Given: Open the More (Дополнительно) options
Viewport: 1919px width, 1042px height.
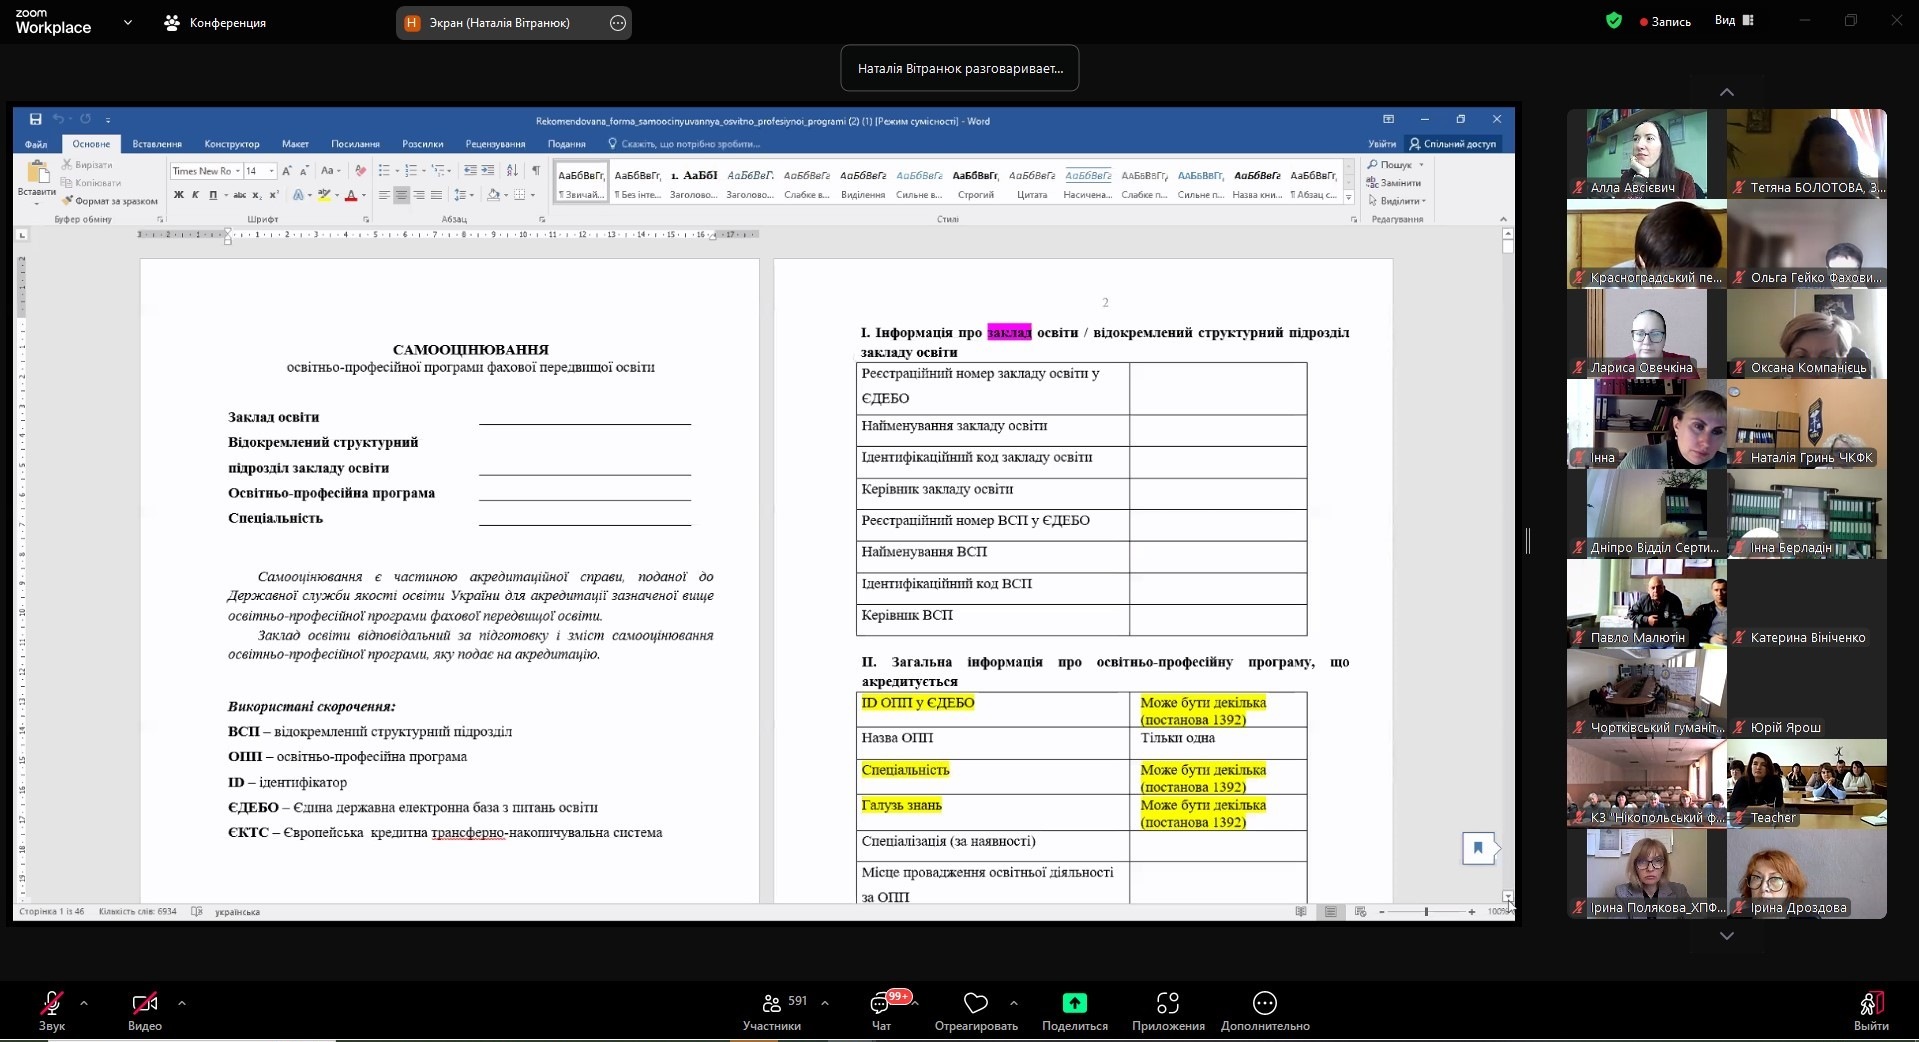Looking at the screenshot, I should [x=1264, y=1003].
